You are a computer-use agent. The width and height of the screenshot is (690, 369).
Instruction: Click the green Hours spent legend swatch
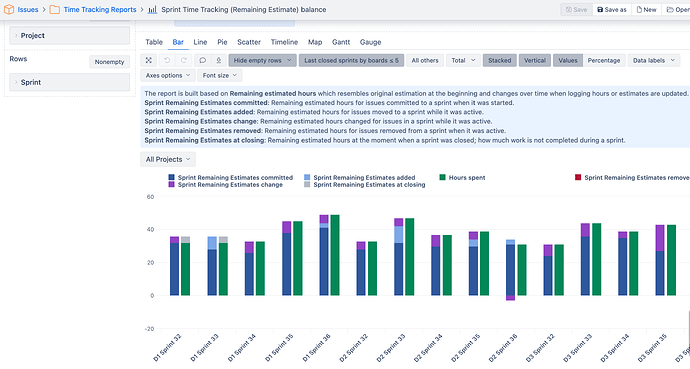tap(442, 177)
